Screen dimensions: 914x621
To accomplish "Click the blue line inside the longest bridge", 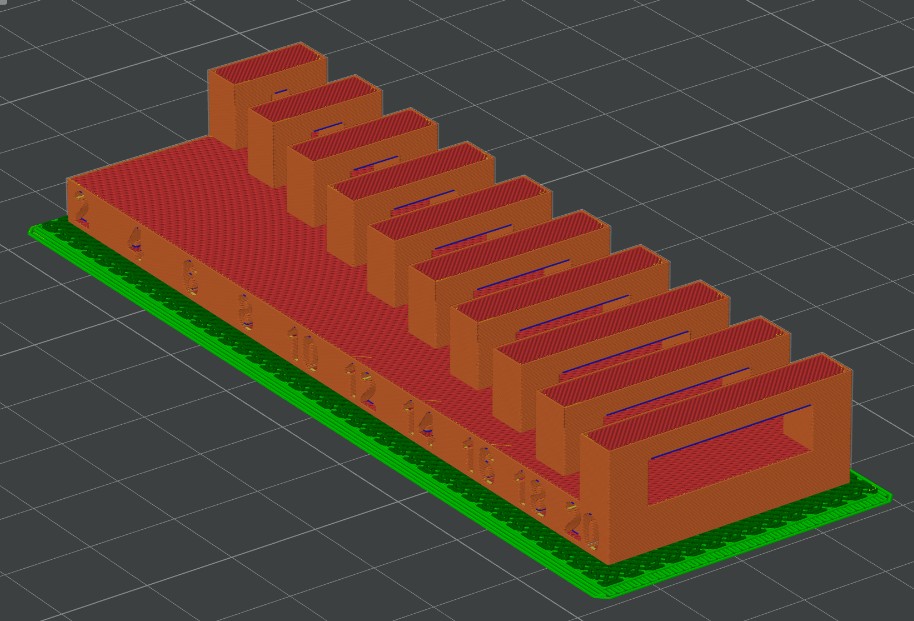I will (x=730, y=429).
